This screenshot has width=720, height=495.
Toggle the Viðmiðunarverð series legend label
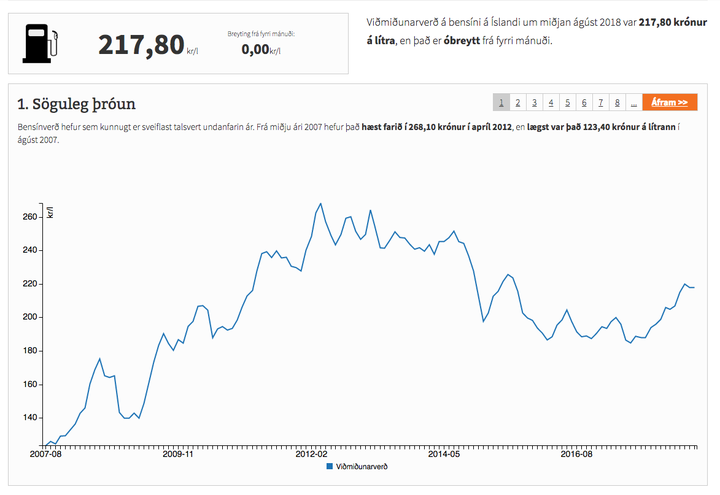point(361,467)
